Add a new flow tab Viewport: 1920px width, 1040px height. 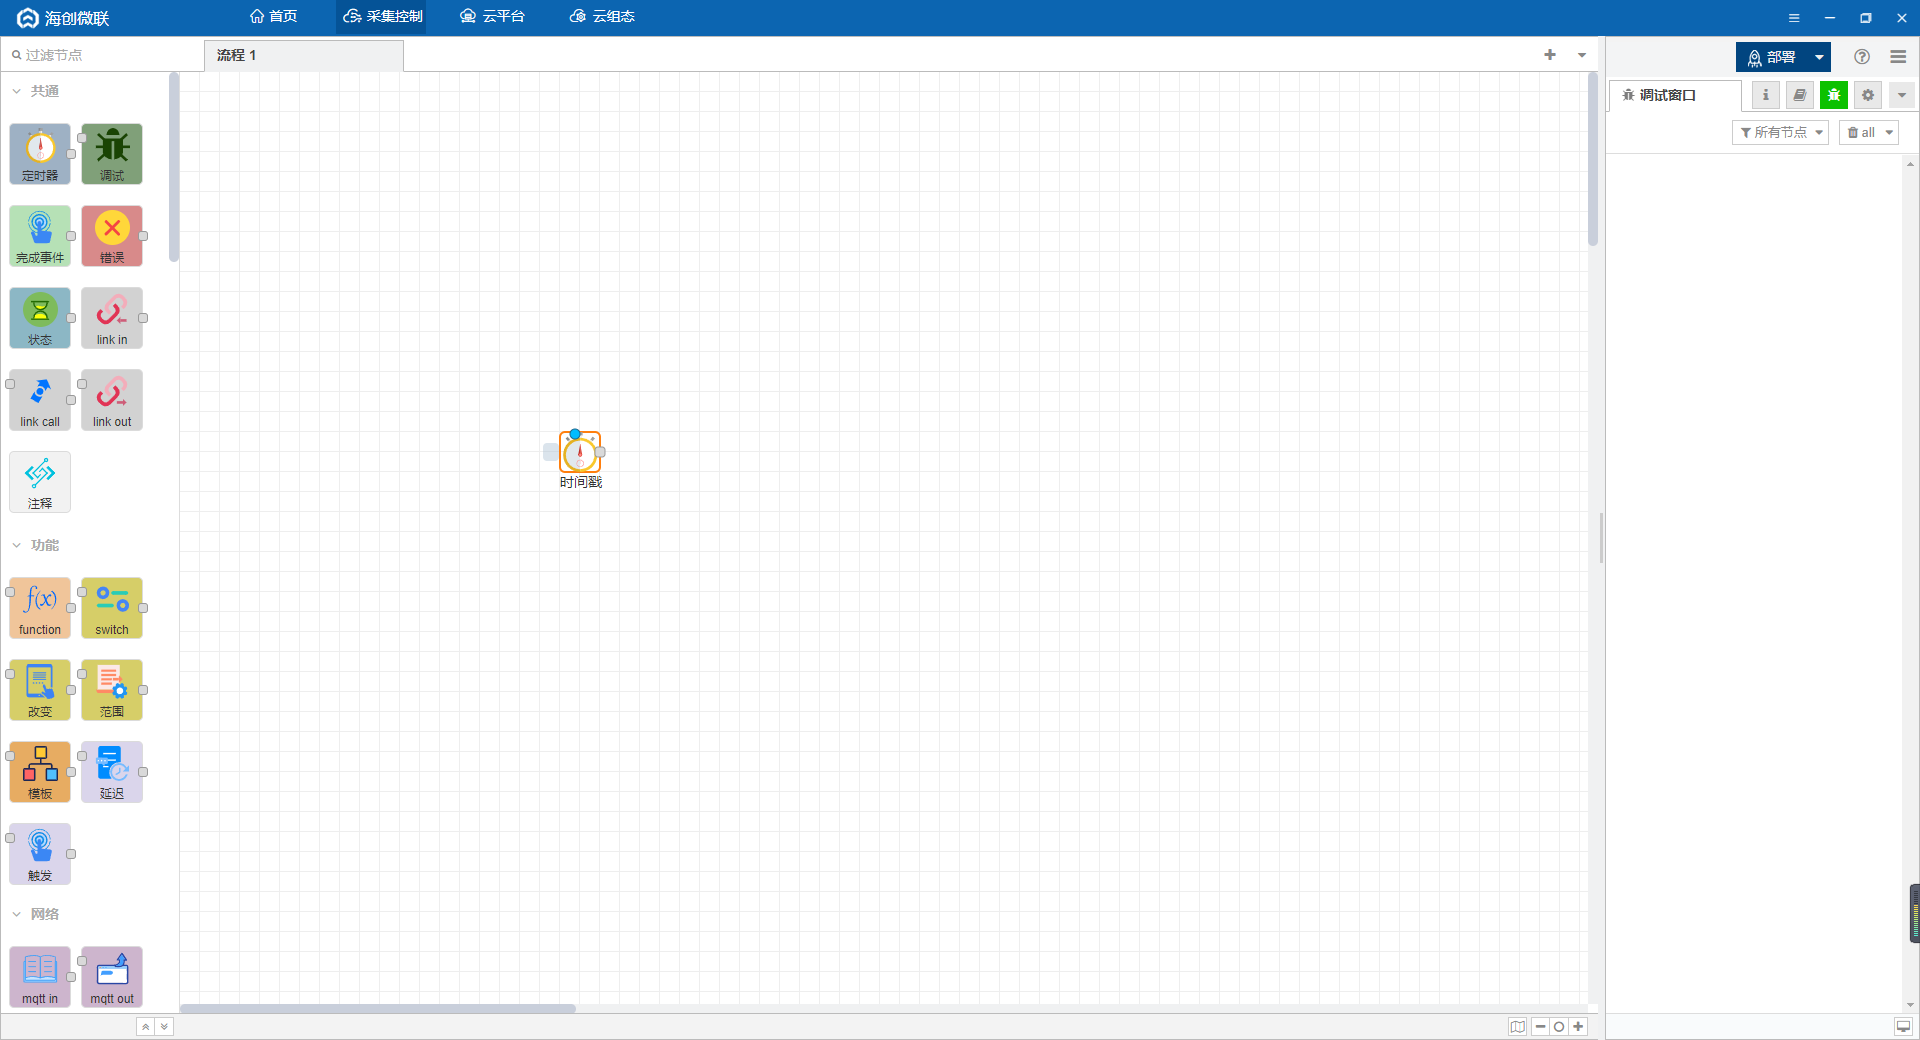point(1550,55)
